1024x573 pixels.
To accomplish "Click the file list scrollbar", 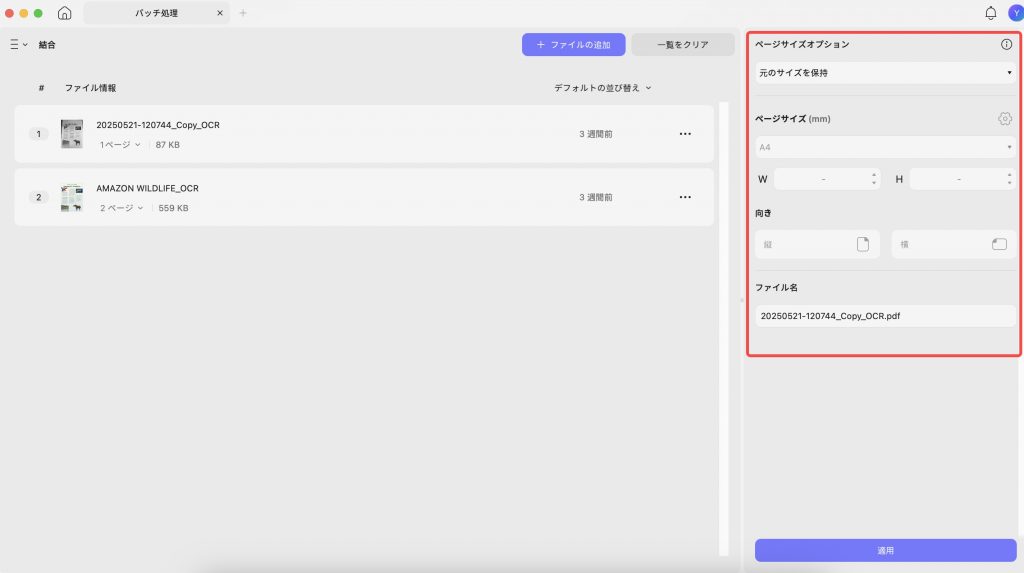I will click(724, 328).
